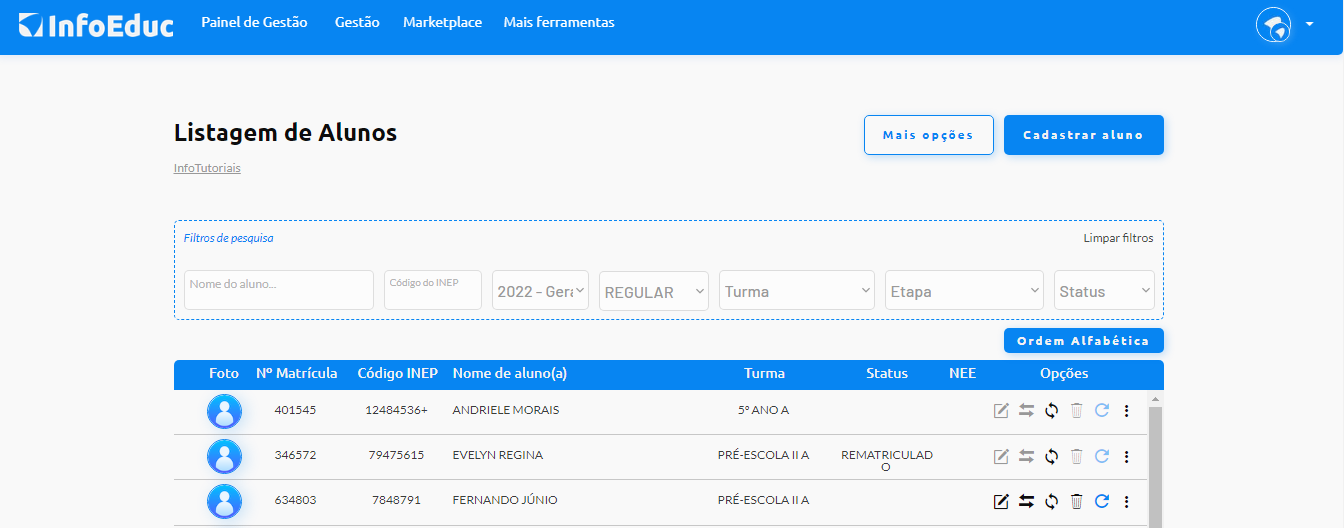Click sync icon for Andriele Morais
This screenshot has height=528, width=1344.
coord(1051,410)
